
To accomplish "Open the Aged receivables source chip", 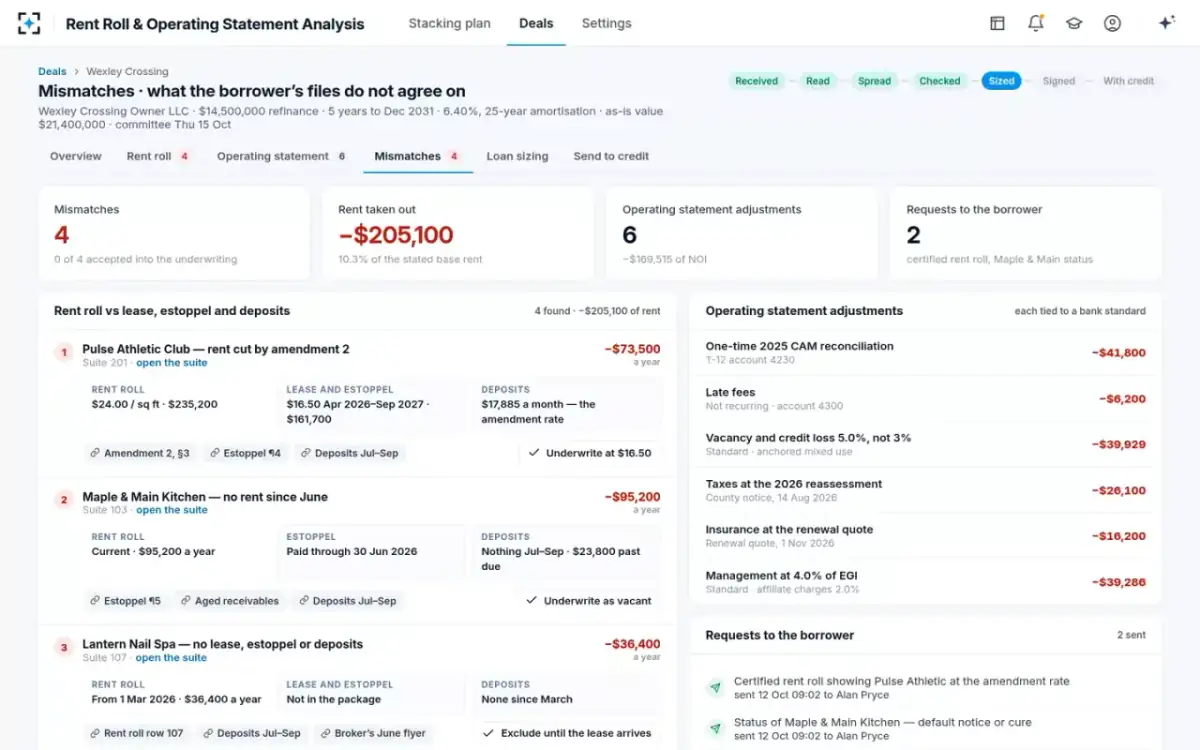I will point(230,601).
